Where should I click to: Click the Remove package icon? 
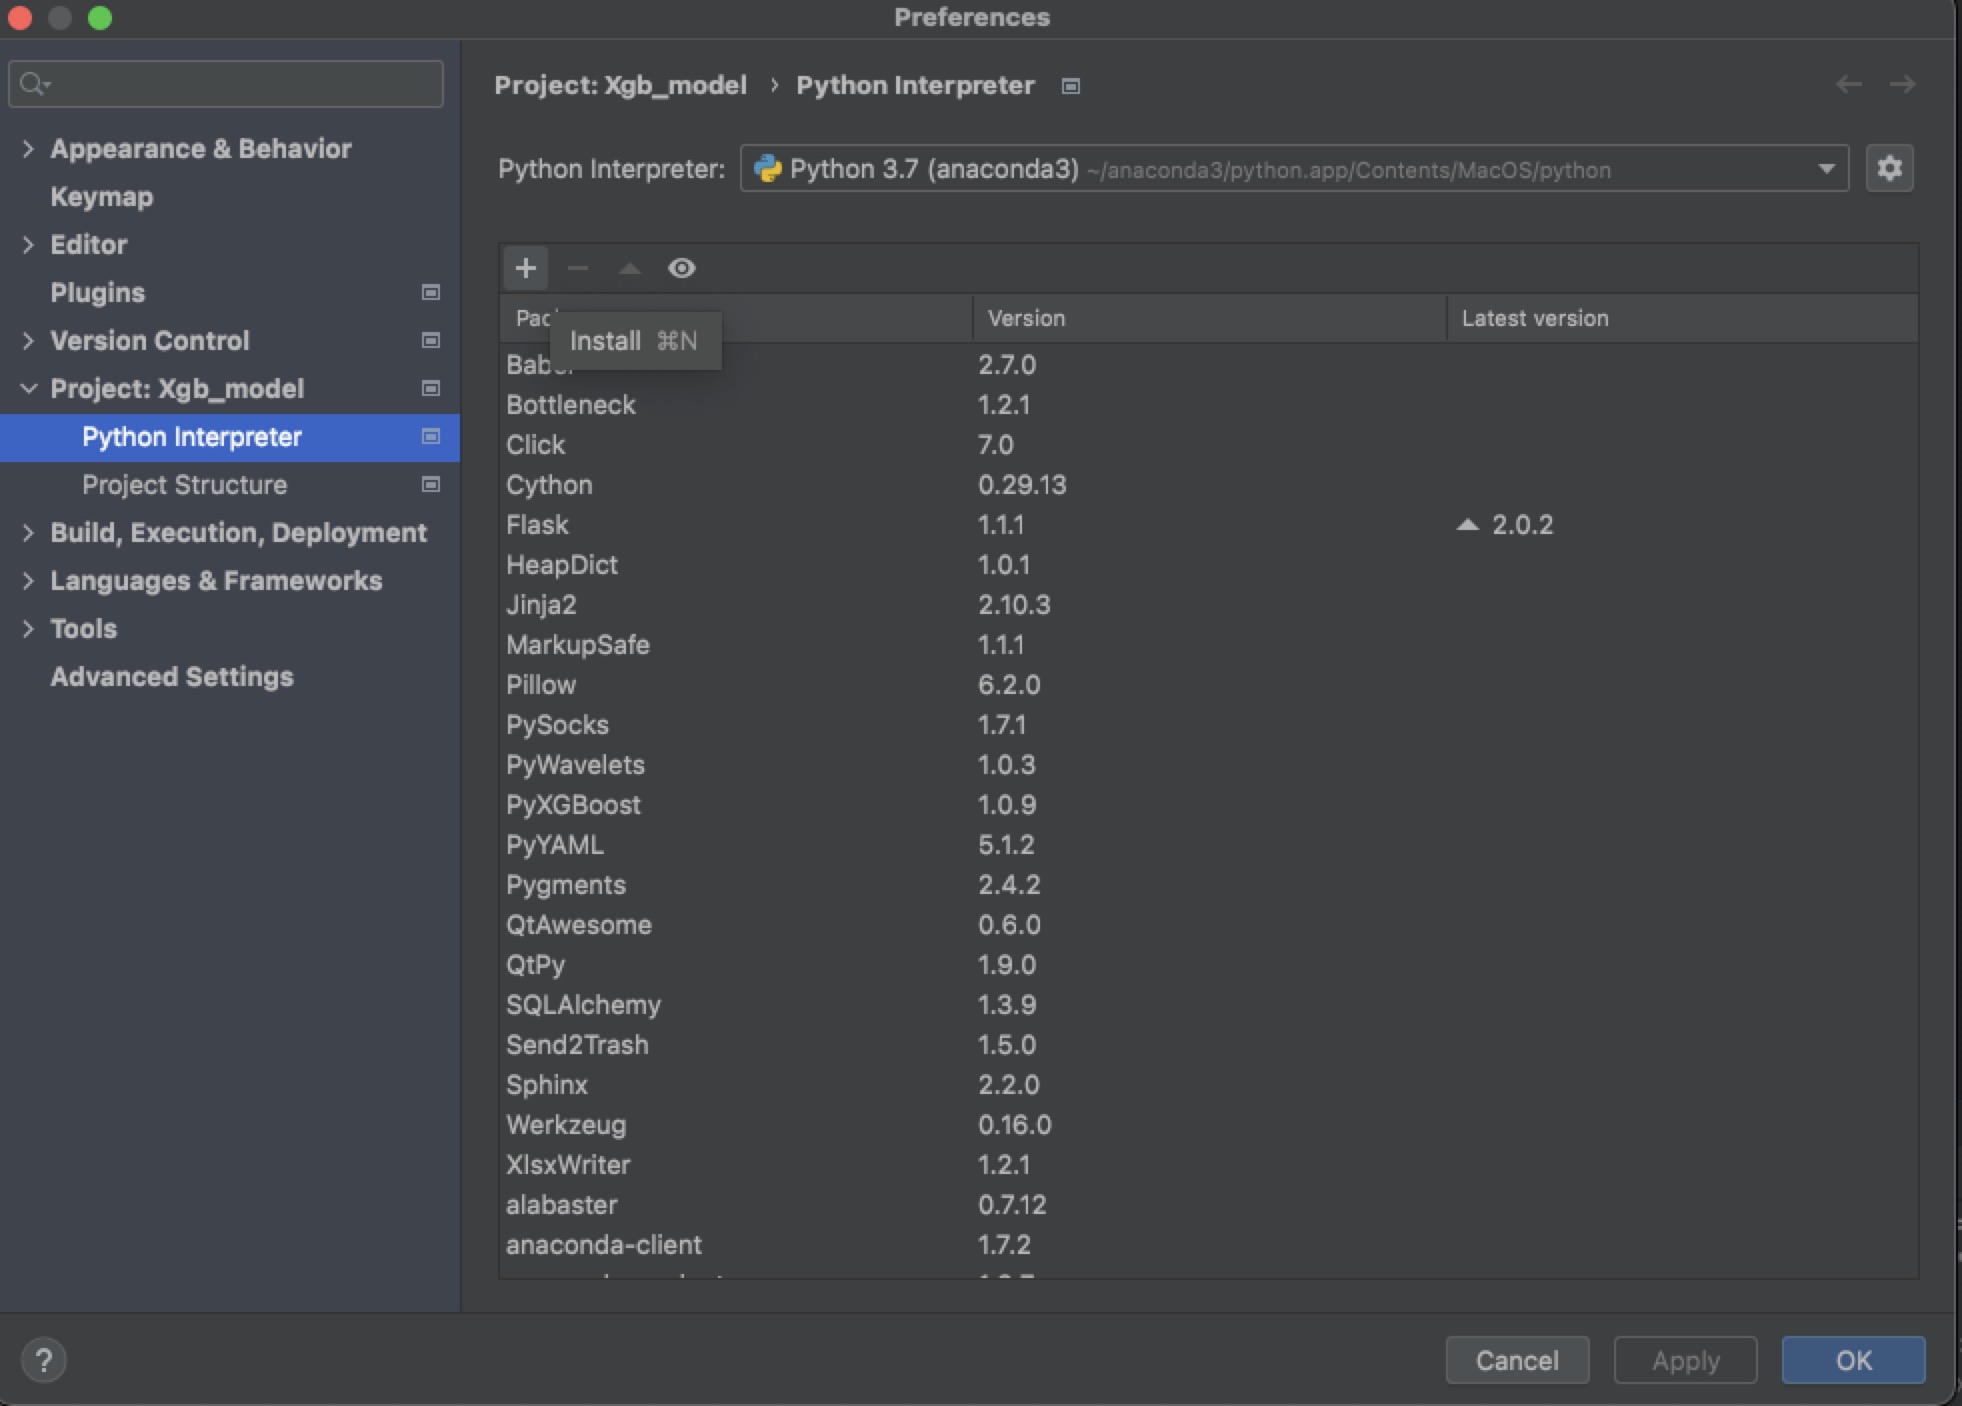(578, 268)
